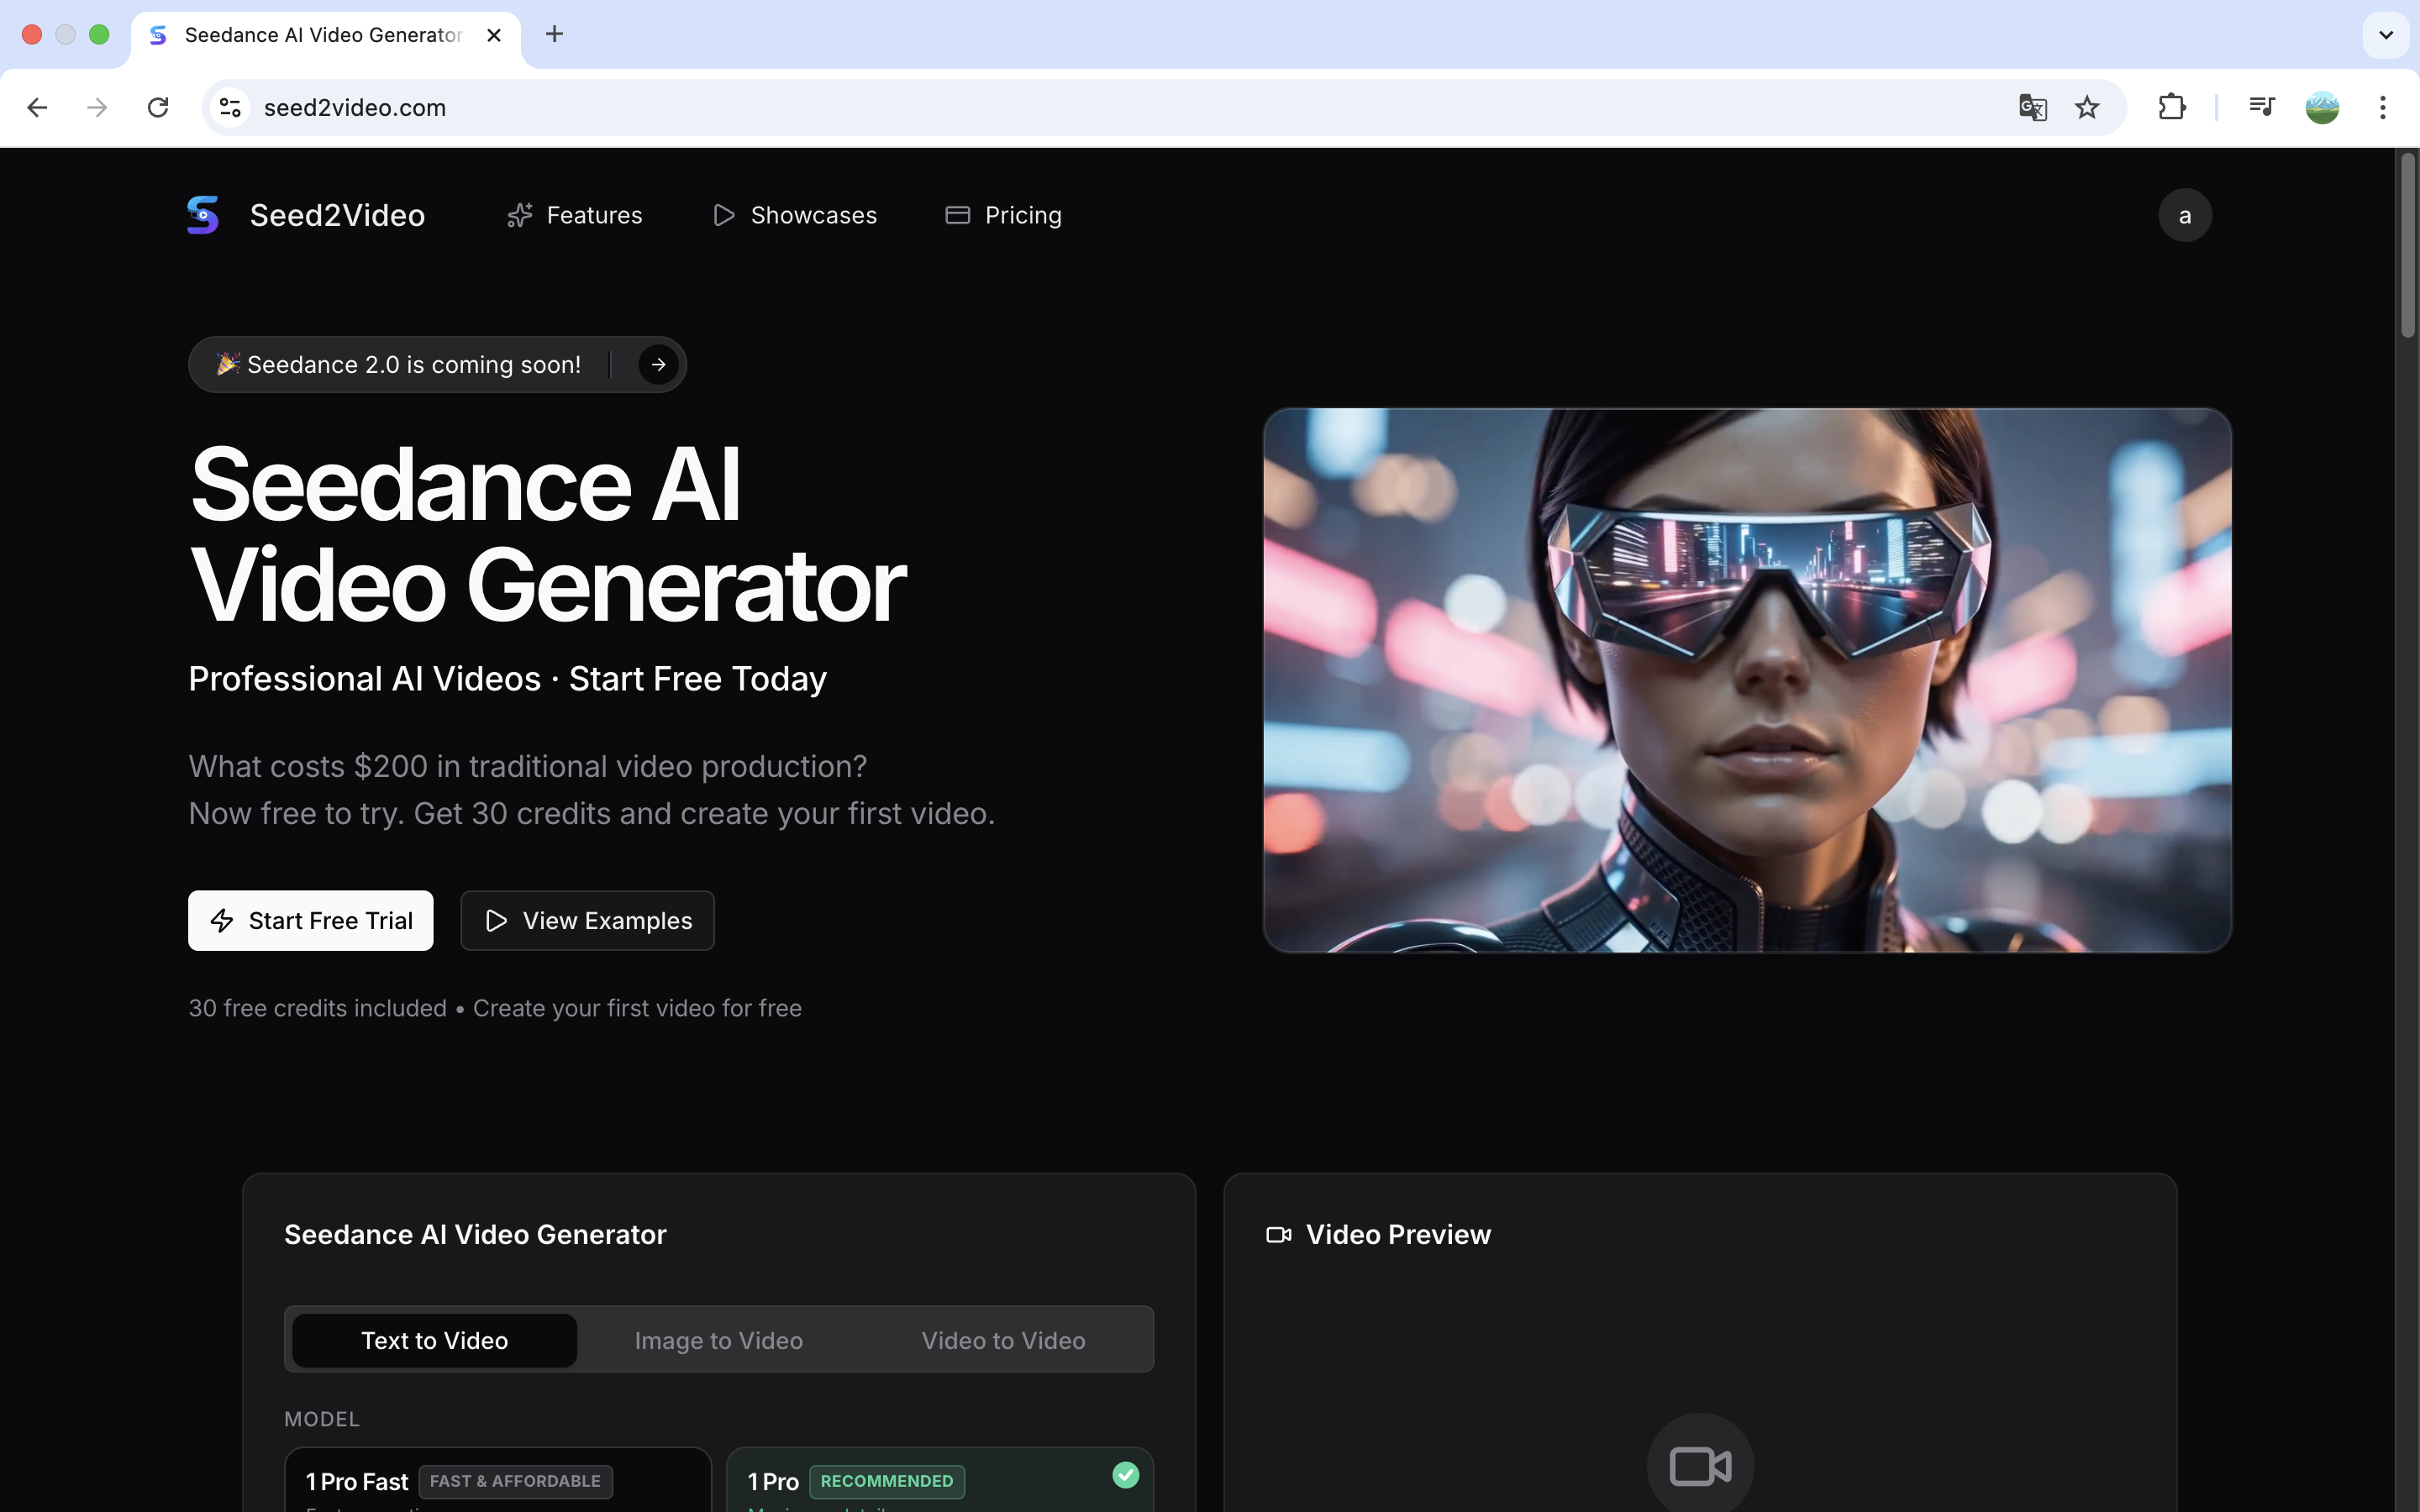2420x1512 pixels.
Task: Bookmark this page with the star icon
Action: pyautogui.click(x=2086, y=107)
